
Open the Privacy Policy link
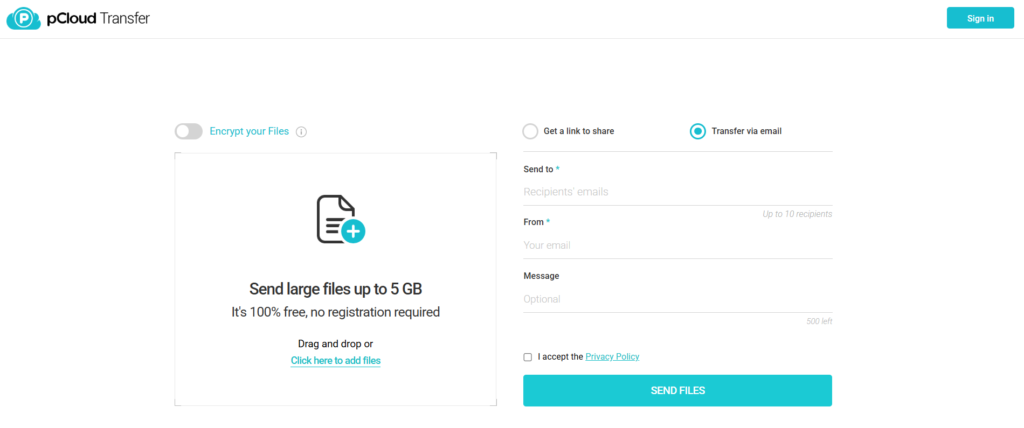(612, 356)
